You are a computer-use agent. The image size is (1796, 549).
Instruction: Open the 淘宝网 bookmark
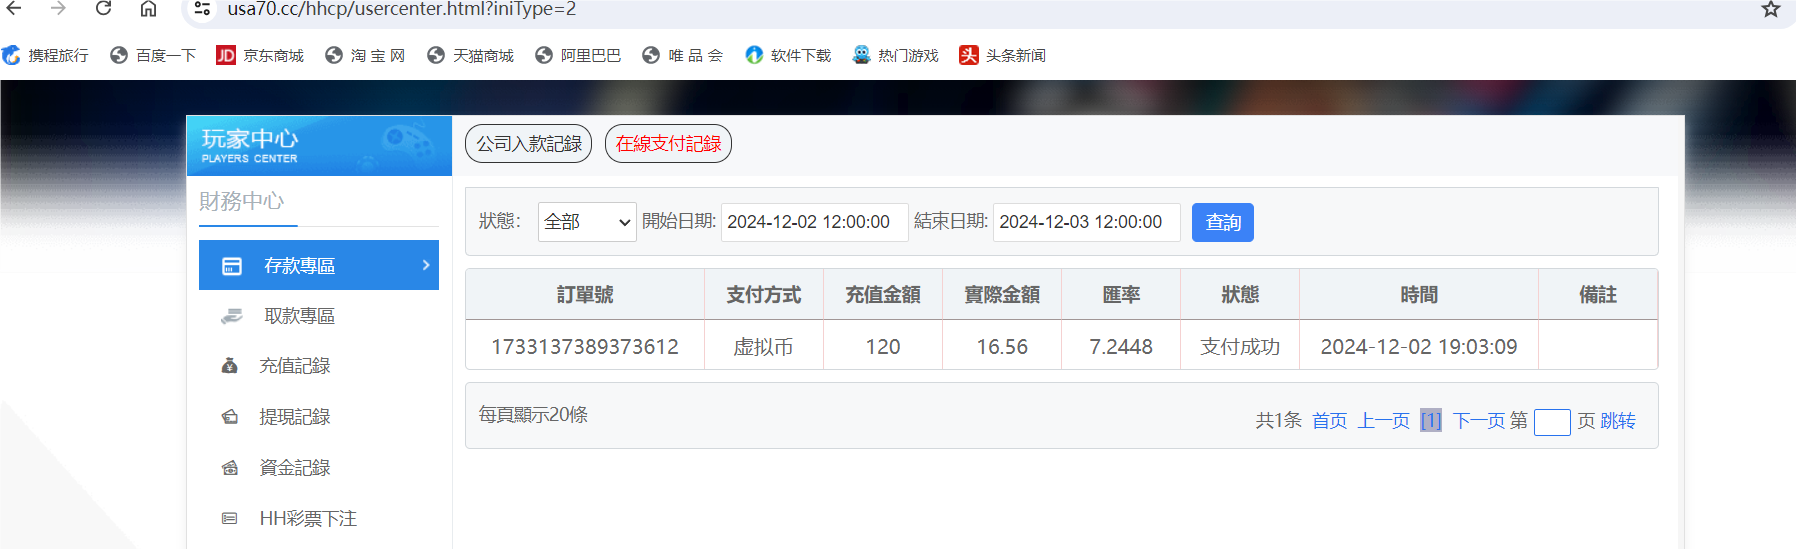pyautogui.click(x=365, y=55)
